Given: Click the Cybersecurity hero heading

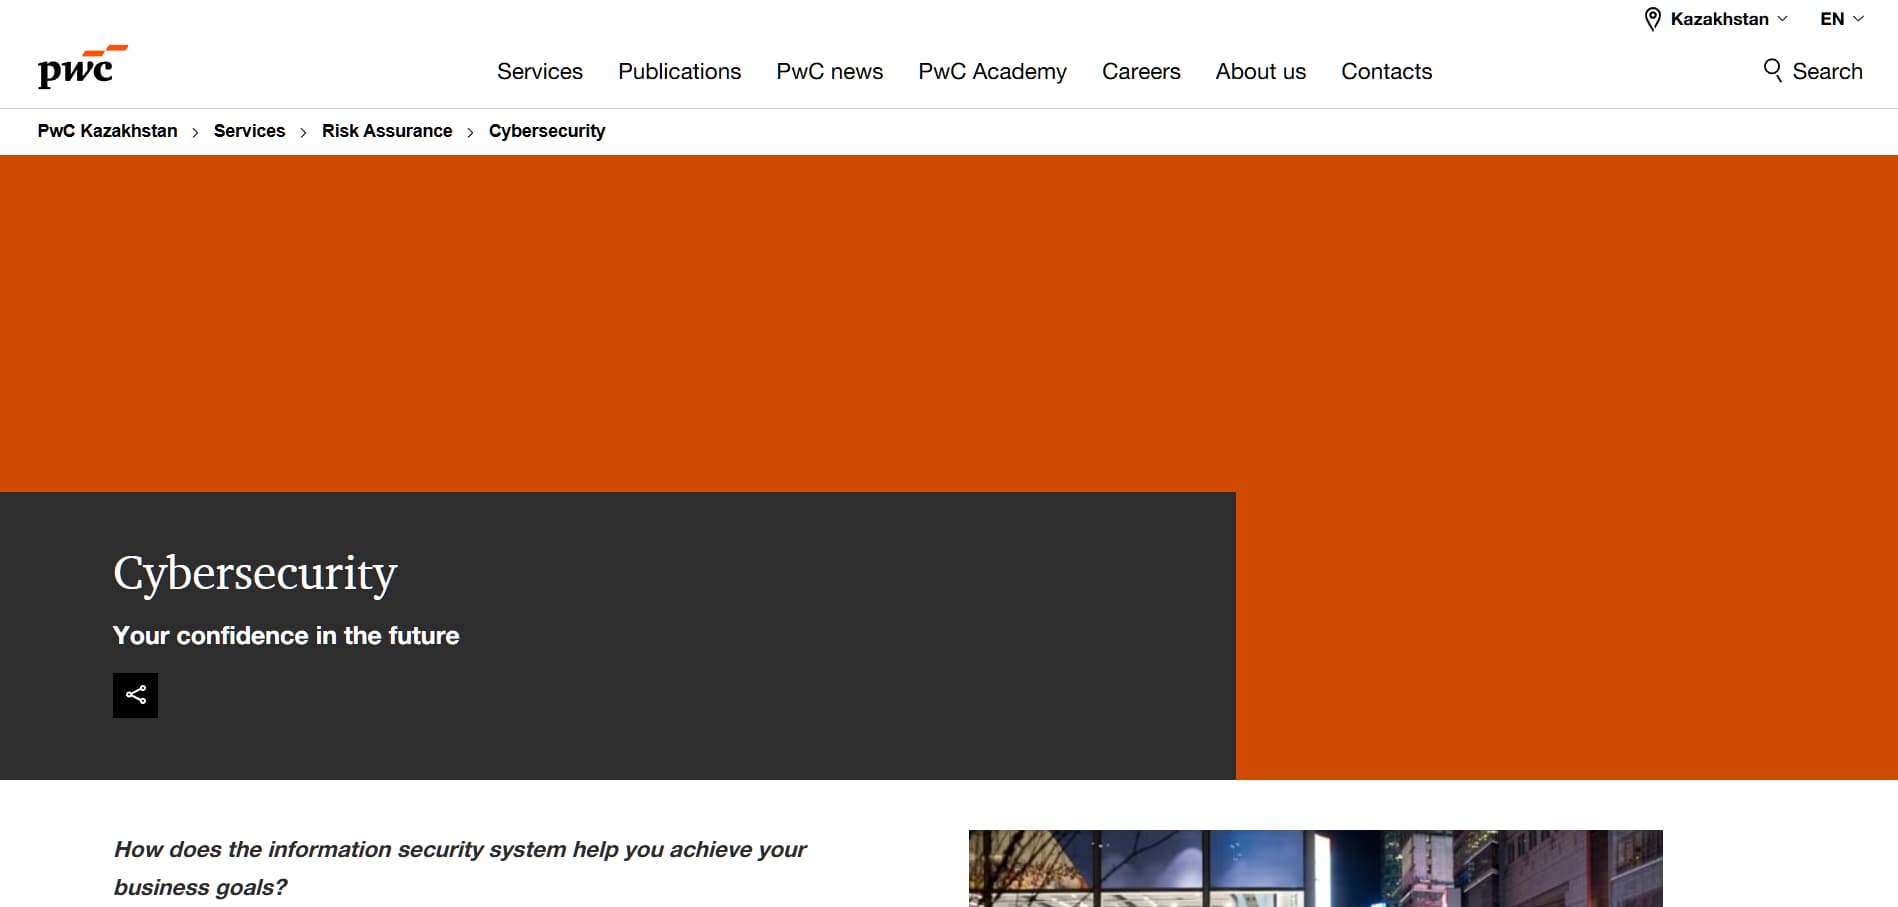Looking at the screenshot, I should [255, 574].
